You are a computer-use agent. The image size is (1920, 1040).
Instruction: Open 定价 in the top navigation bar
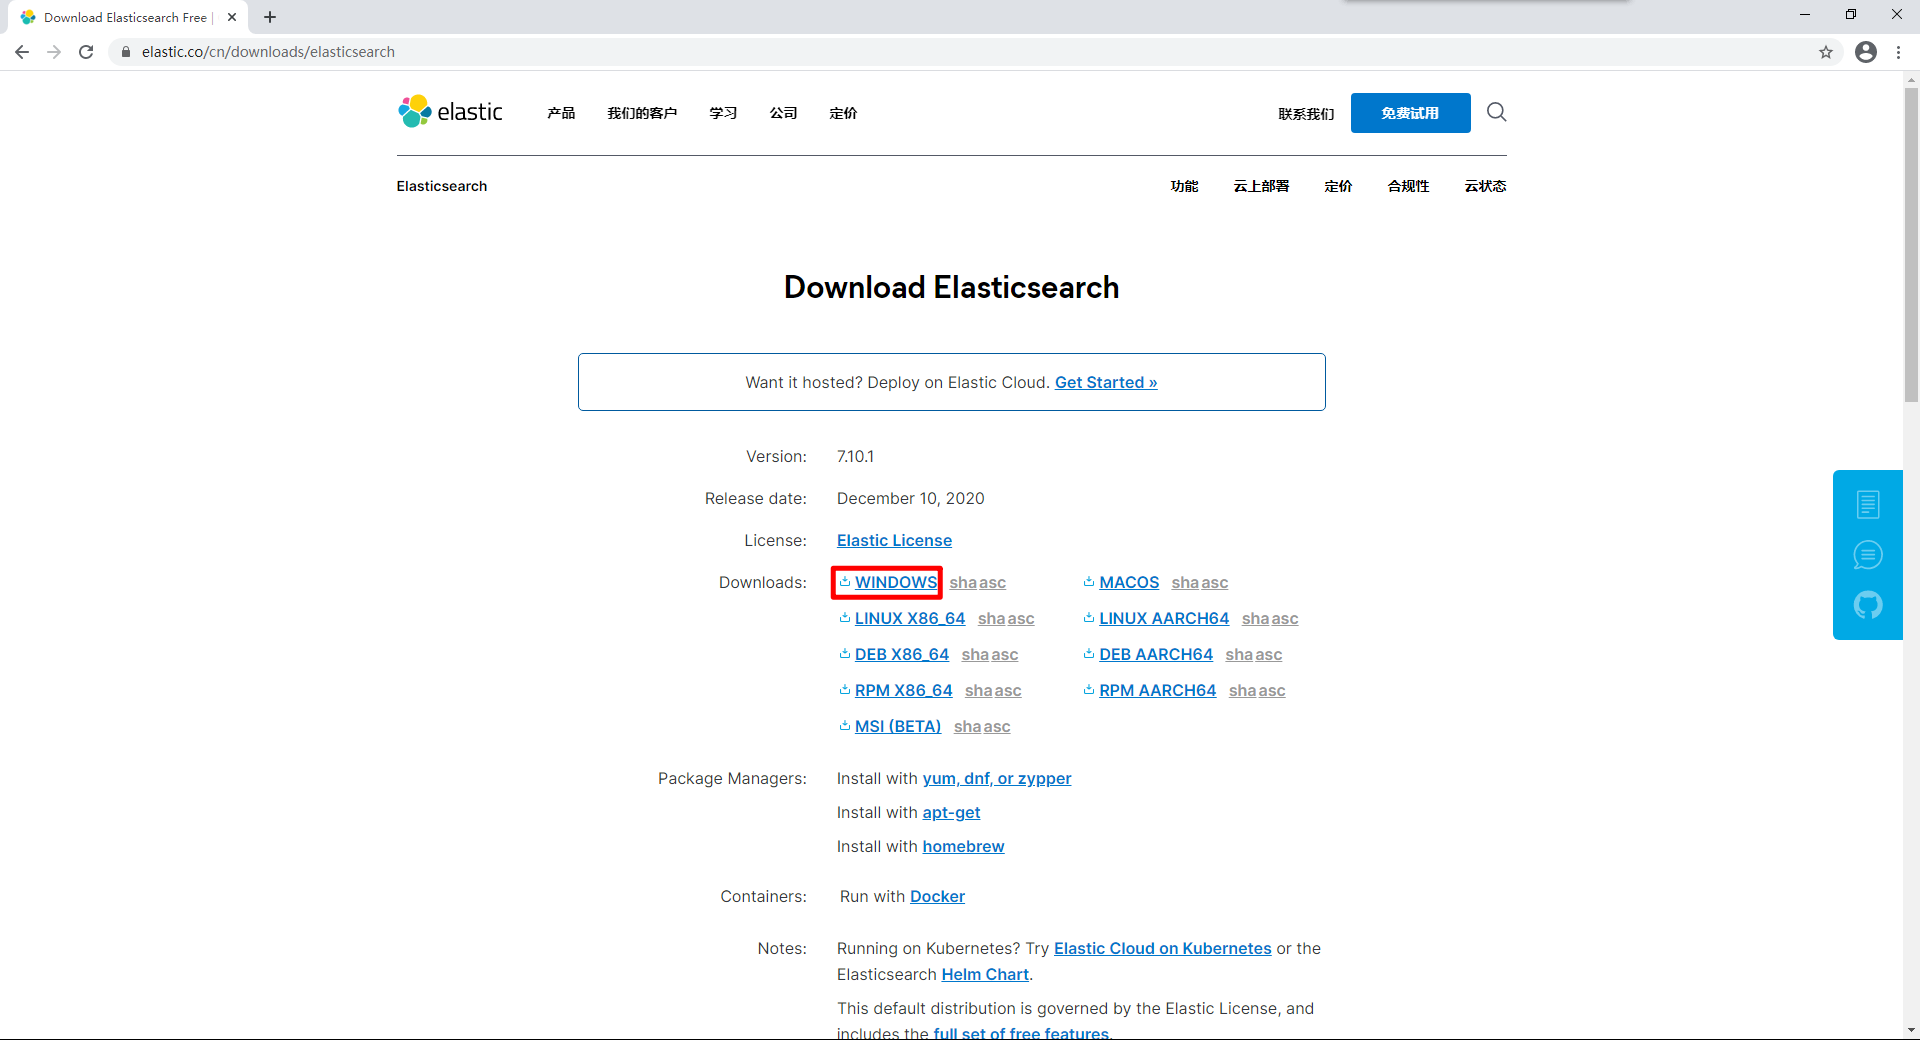point(843,113)
